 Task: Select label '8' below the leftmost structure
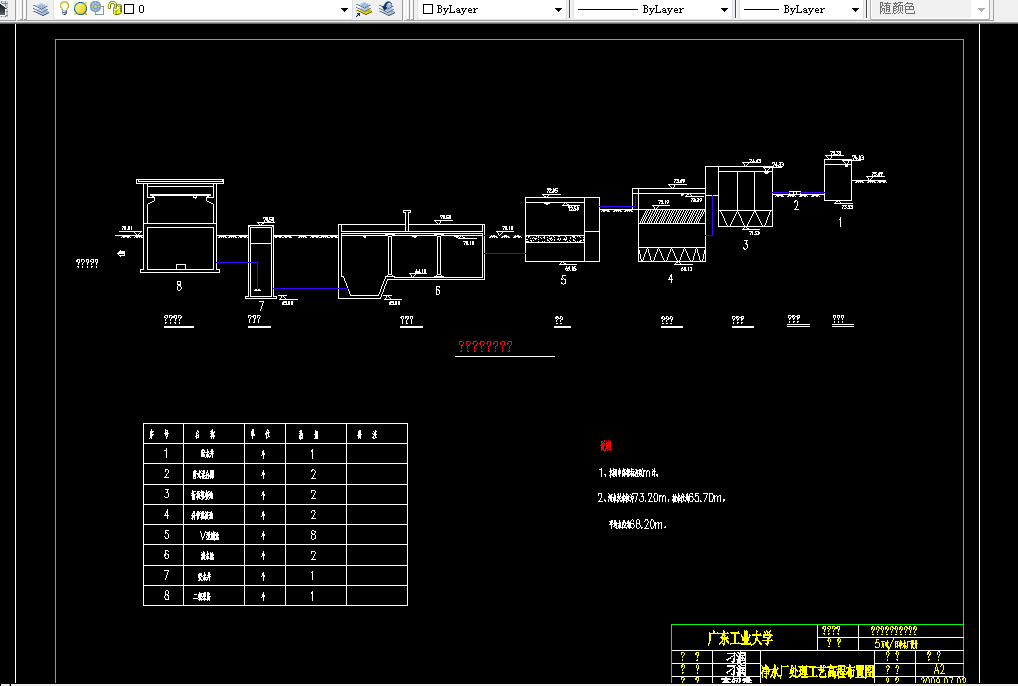click(179, 286)
